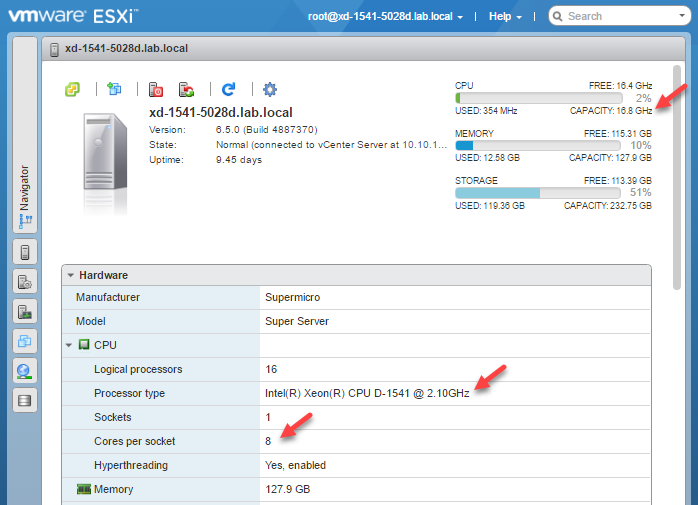Viewport: 698px width, 505px height.
Task: Click STORAGE CAPACITY: 232.75 GB text
Action: coord(608,206)
